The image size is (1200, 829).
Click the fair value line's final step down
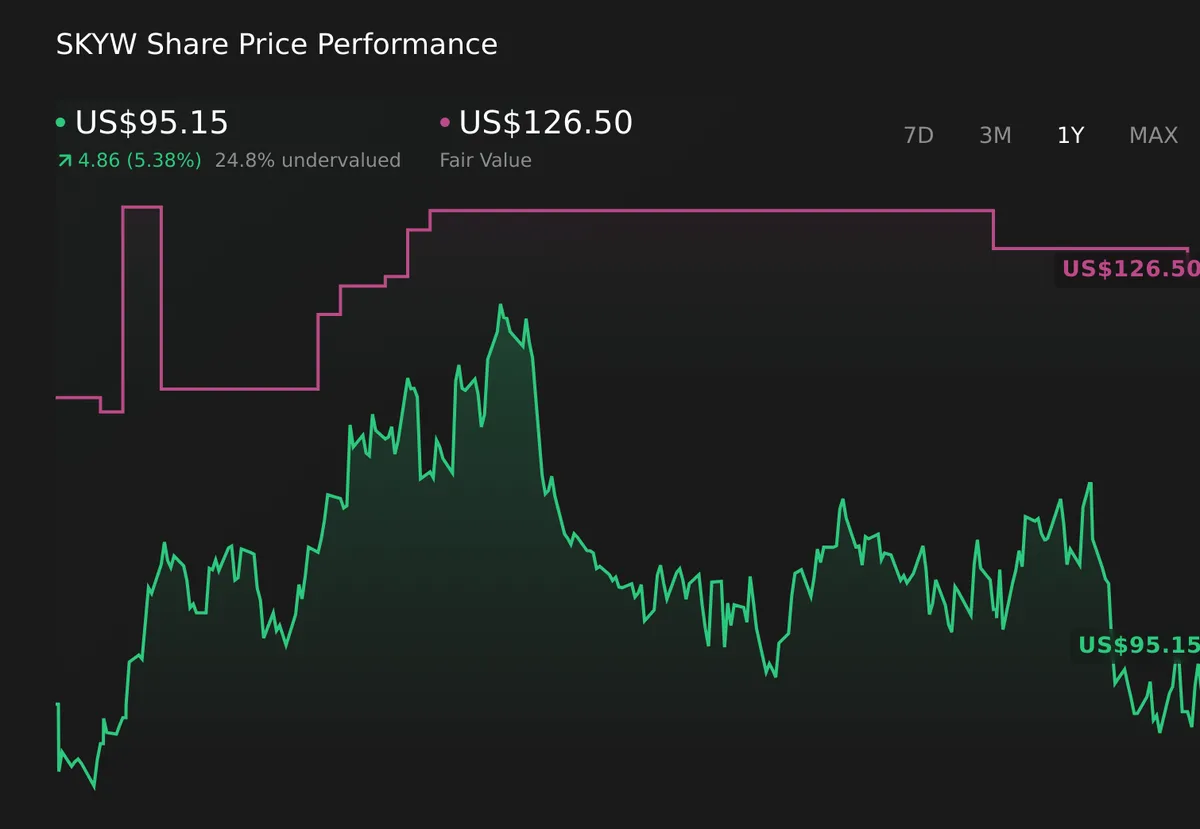point(993,230)
